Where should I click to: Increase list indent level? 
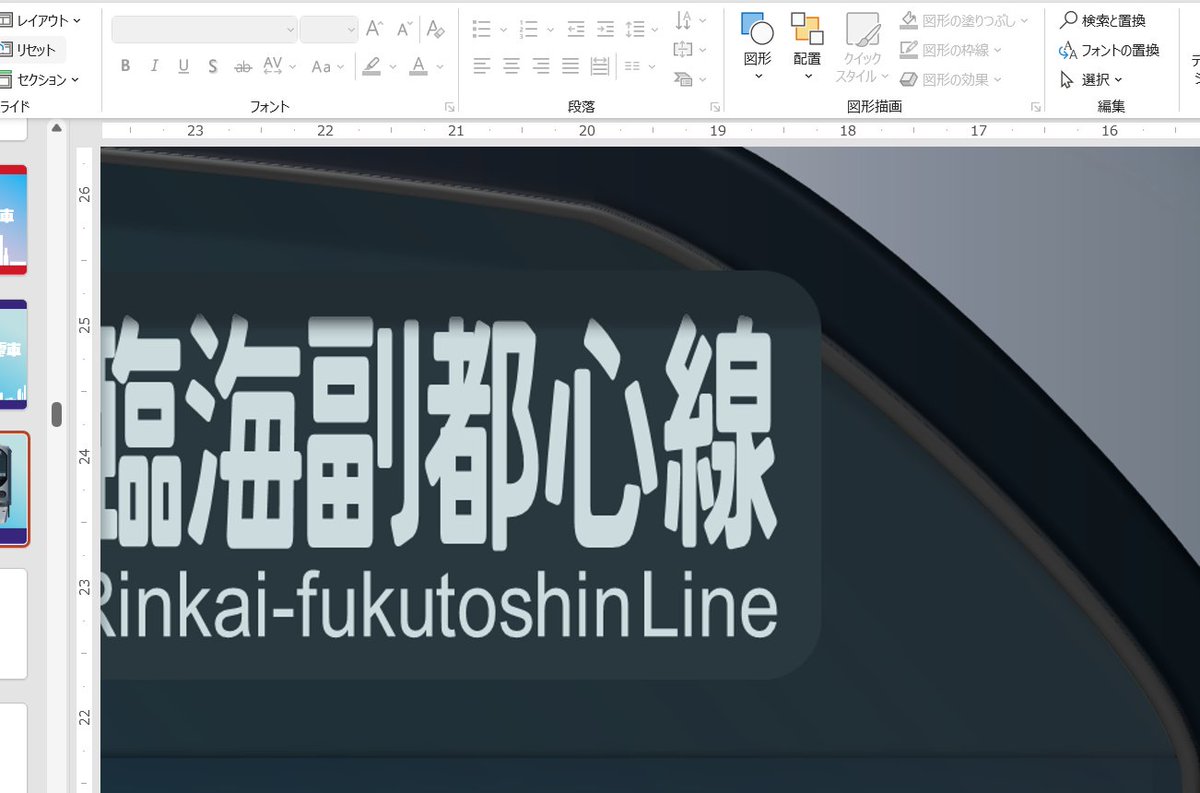[605, 29]
